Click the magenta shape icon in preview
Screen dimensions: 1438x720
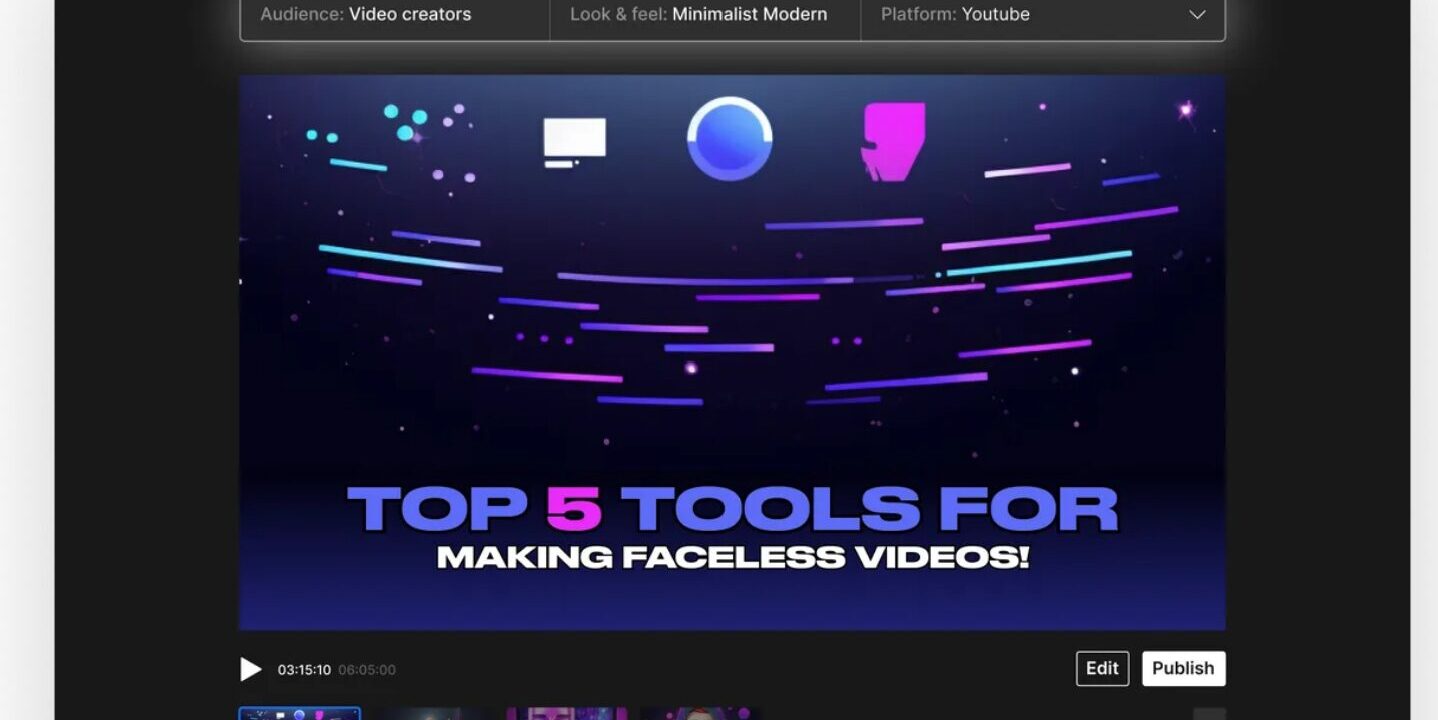892,142
